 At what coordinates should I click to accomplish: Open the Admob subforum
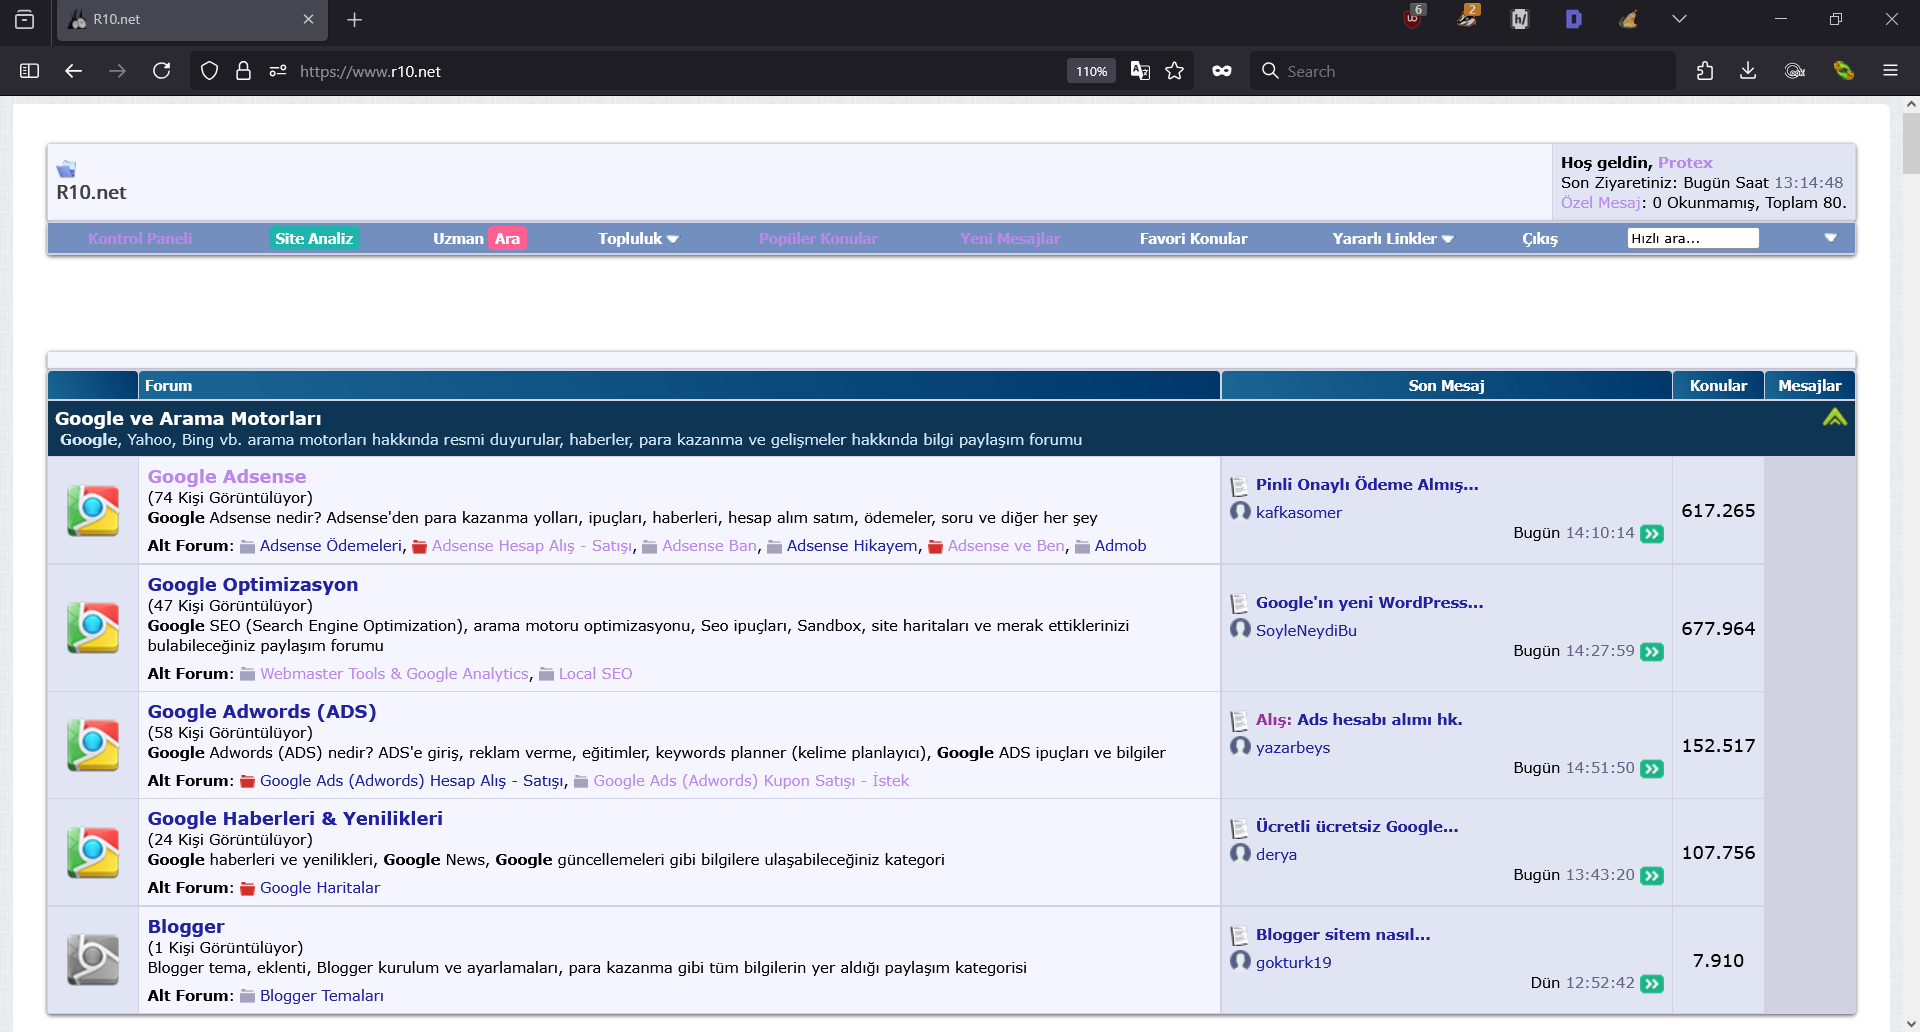coord(1120,546)
